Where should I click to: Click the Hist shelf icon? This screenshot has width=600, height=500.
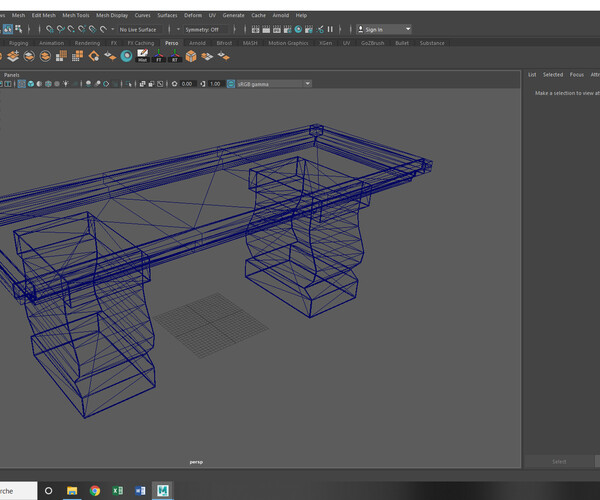[x=143, y=57]
